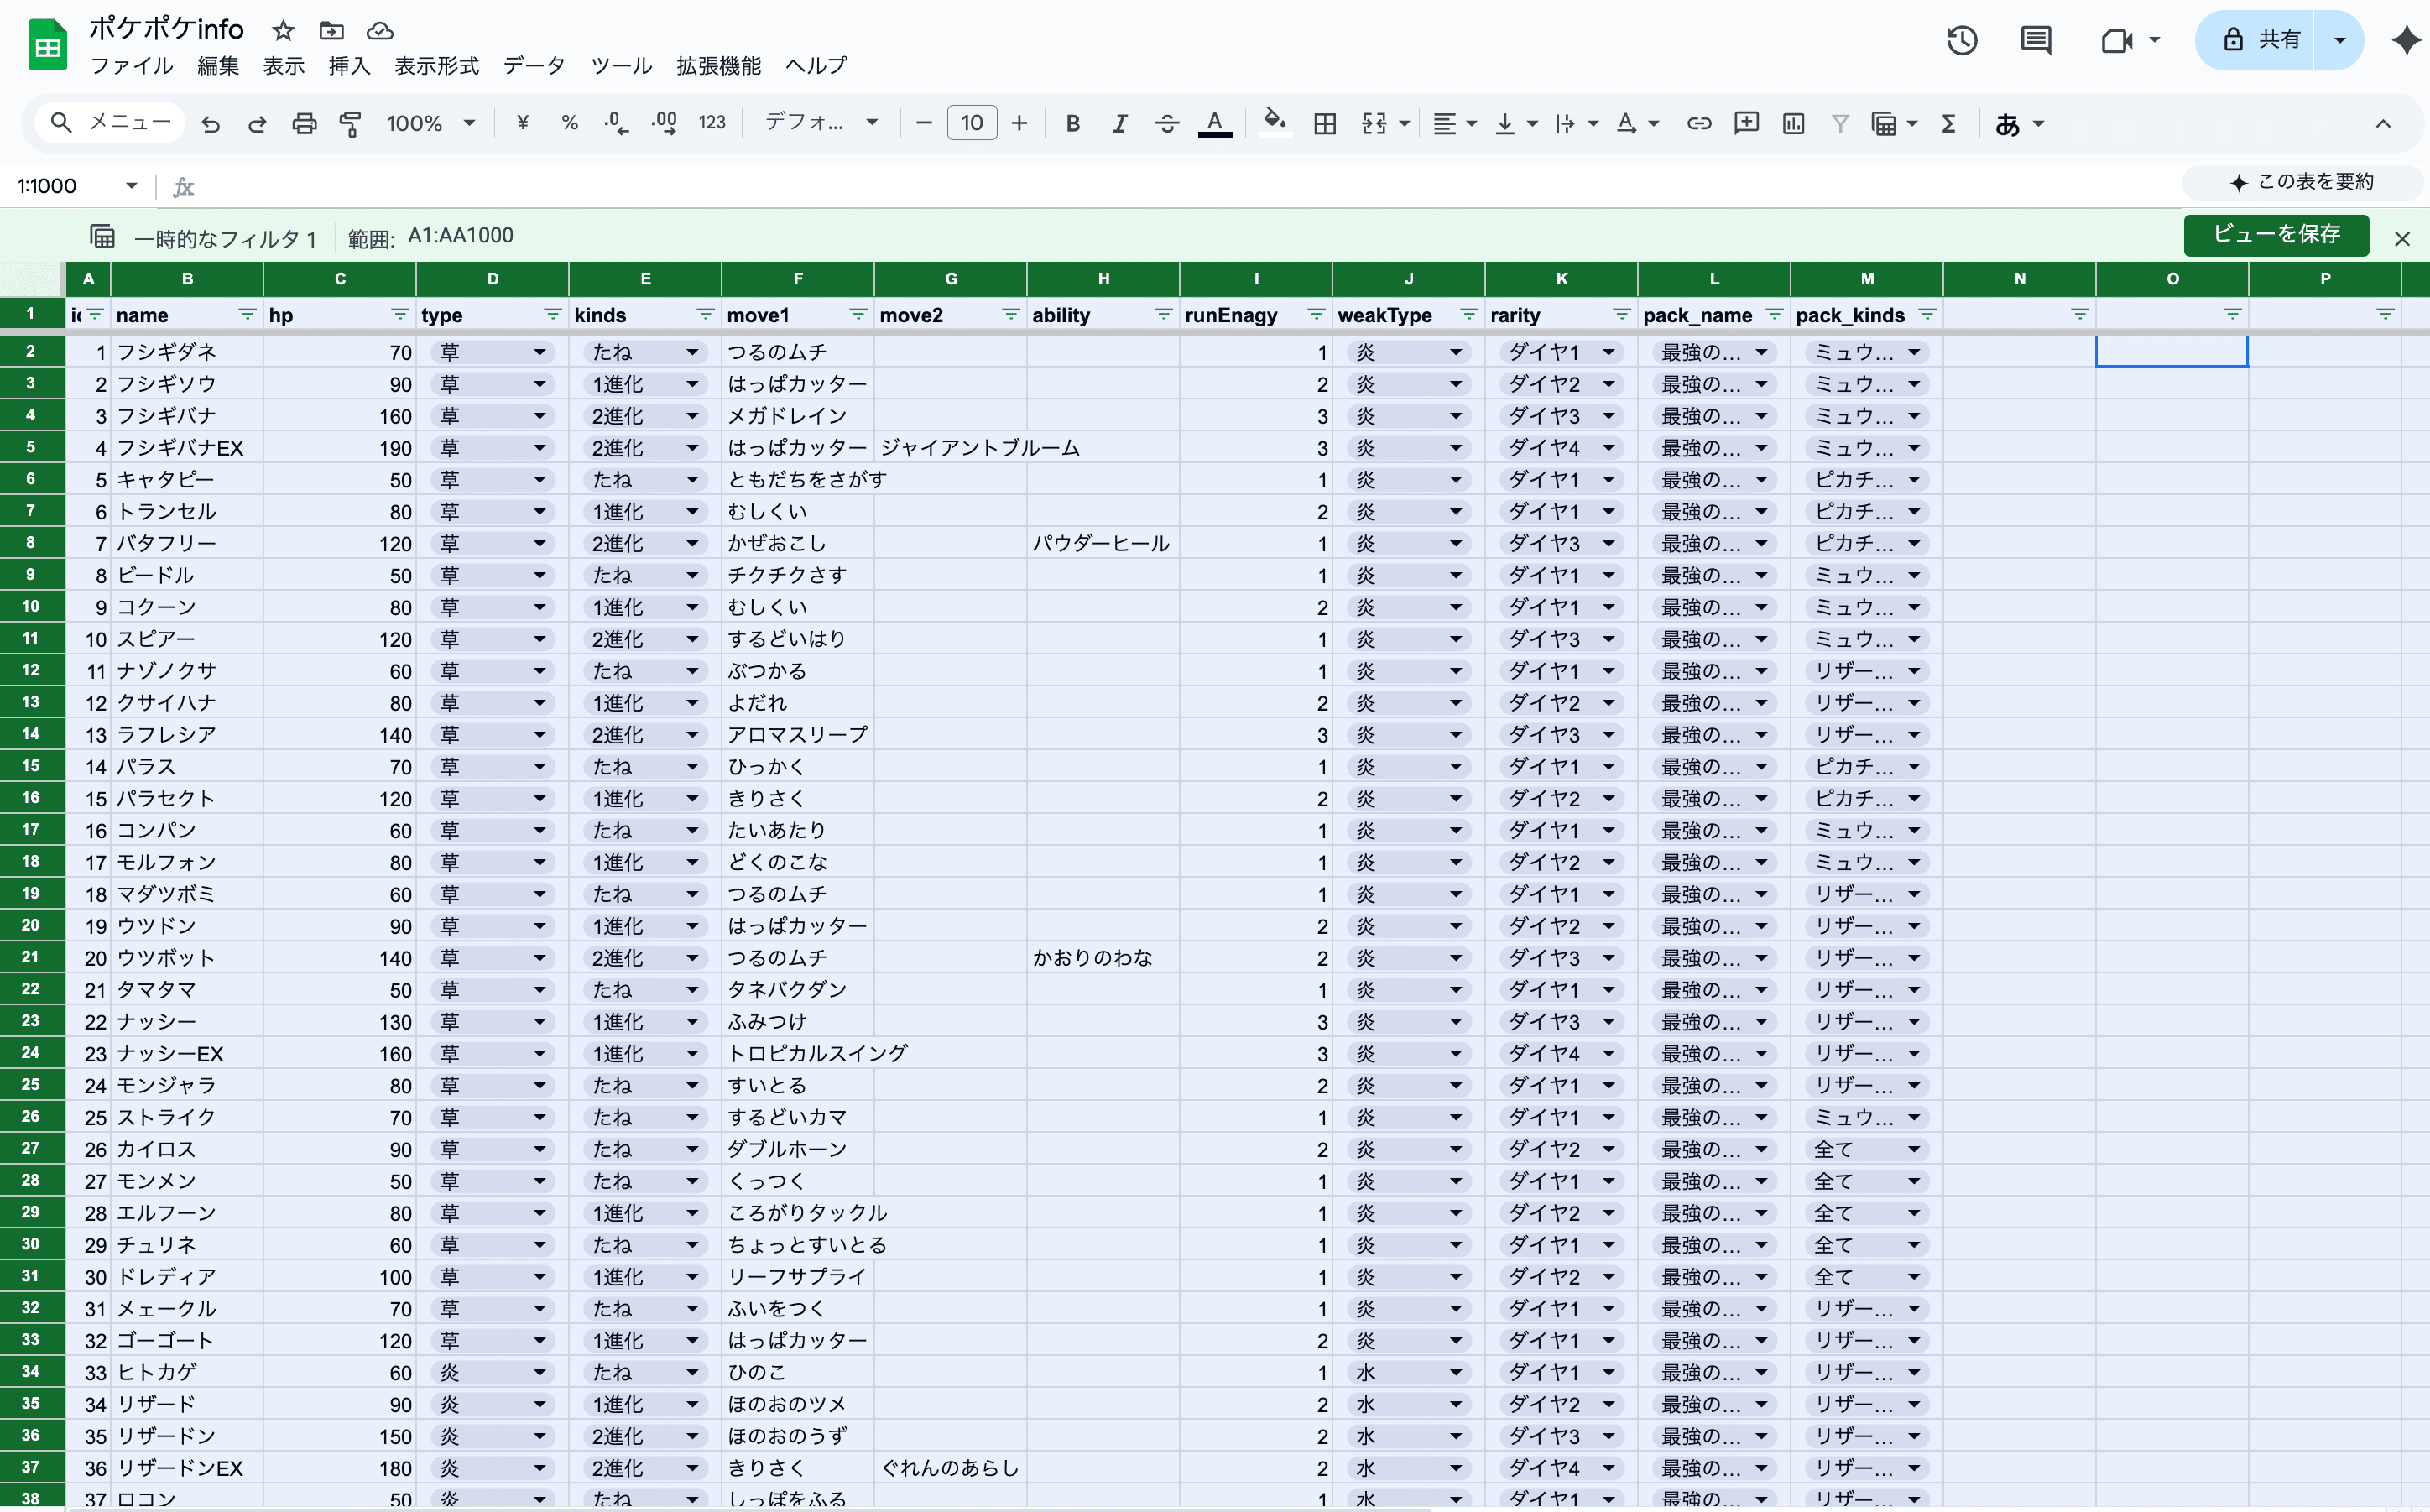Open the Gemini sparkle icon
Viewport: 2430px width, 1512px height.
2406,40
